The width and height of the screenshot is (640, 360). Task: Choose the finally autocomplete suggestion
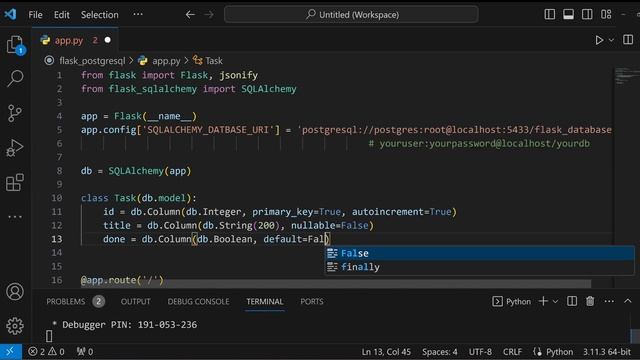(480, 267)
